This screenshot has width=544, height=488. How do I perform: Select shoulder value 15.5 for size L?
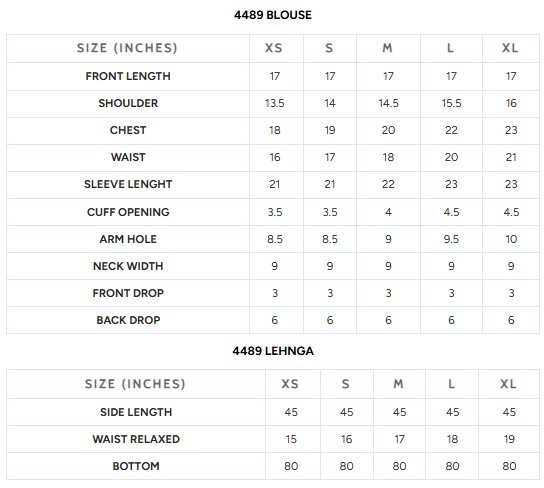pos(451,103)
